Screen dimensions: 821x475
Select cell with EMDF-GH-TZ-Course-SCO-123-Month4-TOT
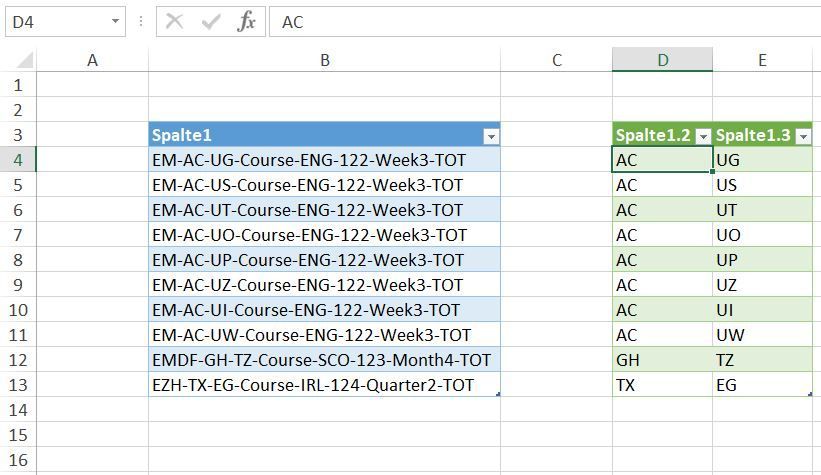(x=325, y=360)
